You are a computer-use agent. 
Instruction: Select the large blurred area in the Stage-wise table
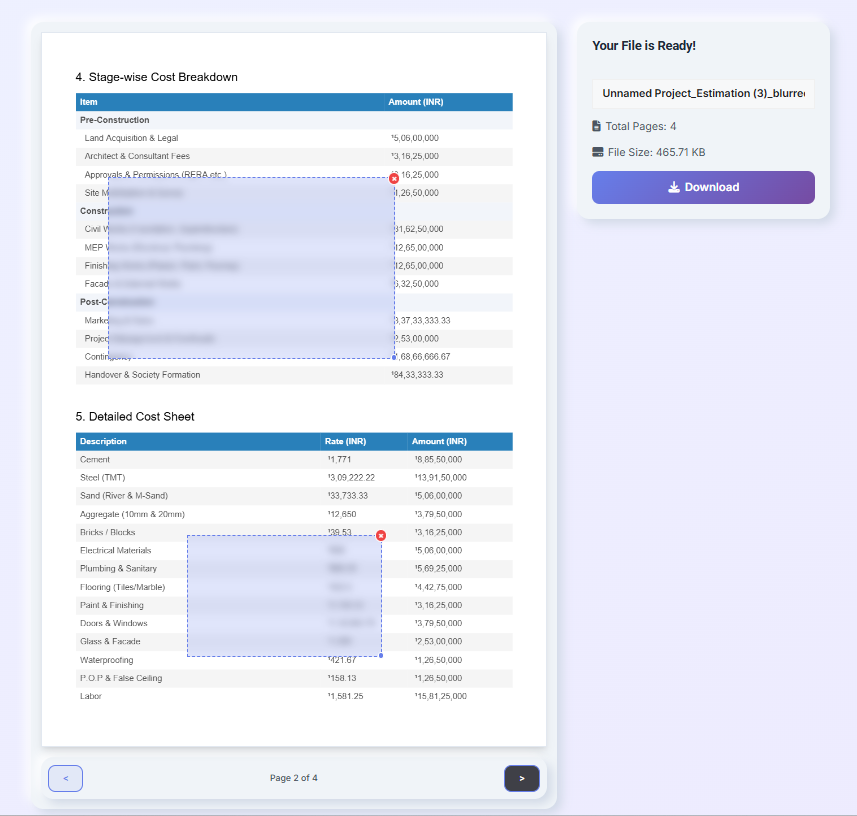pos(251,268)
